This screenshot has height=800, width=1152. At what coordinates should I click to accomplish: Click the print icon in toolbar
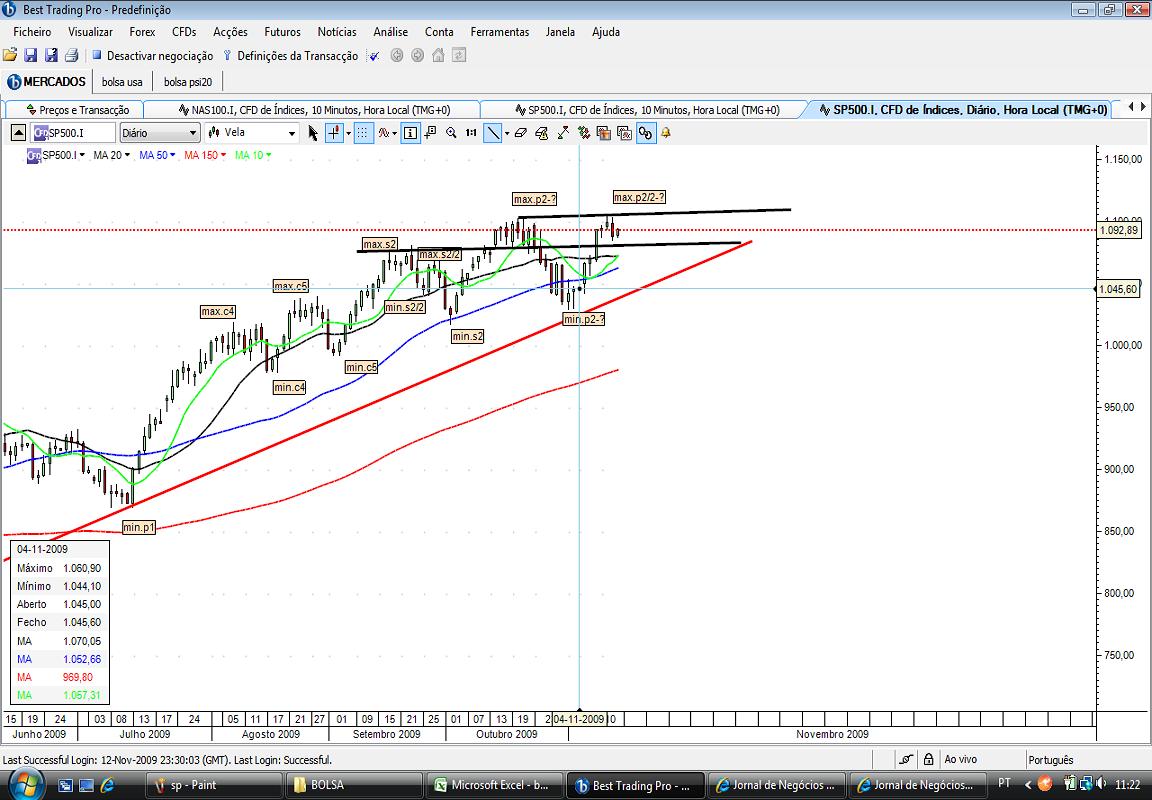(x=72, y=56)
